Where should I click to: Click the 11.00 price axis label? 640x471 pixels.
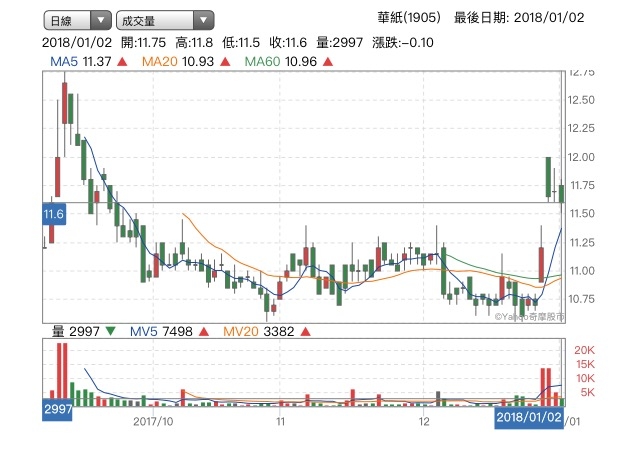pyautogui.click(x=582, y=271)
